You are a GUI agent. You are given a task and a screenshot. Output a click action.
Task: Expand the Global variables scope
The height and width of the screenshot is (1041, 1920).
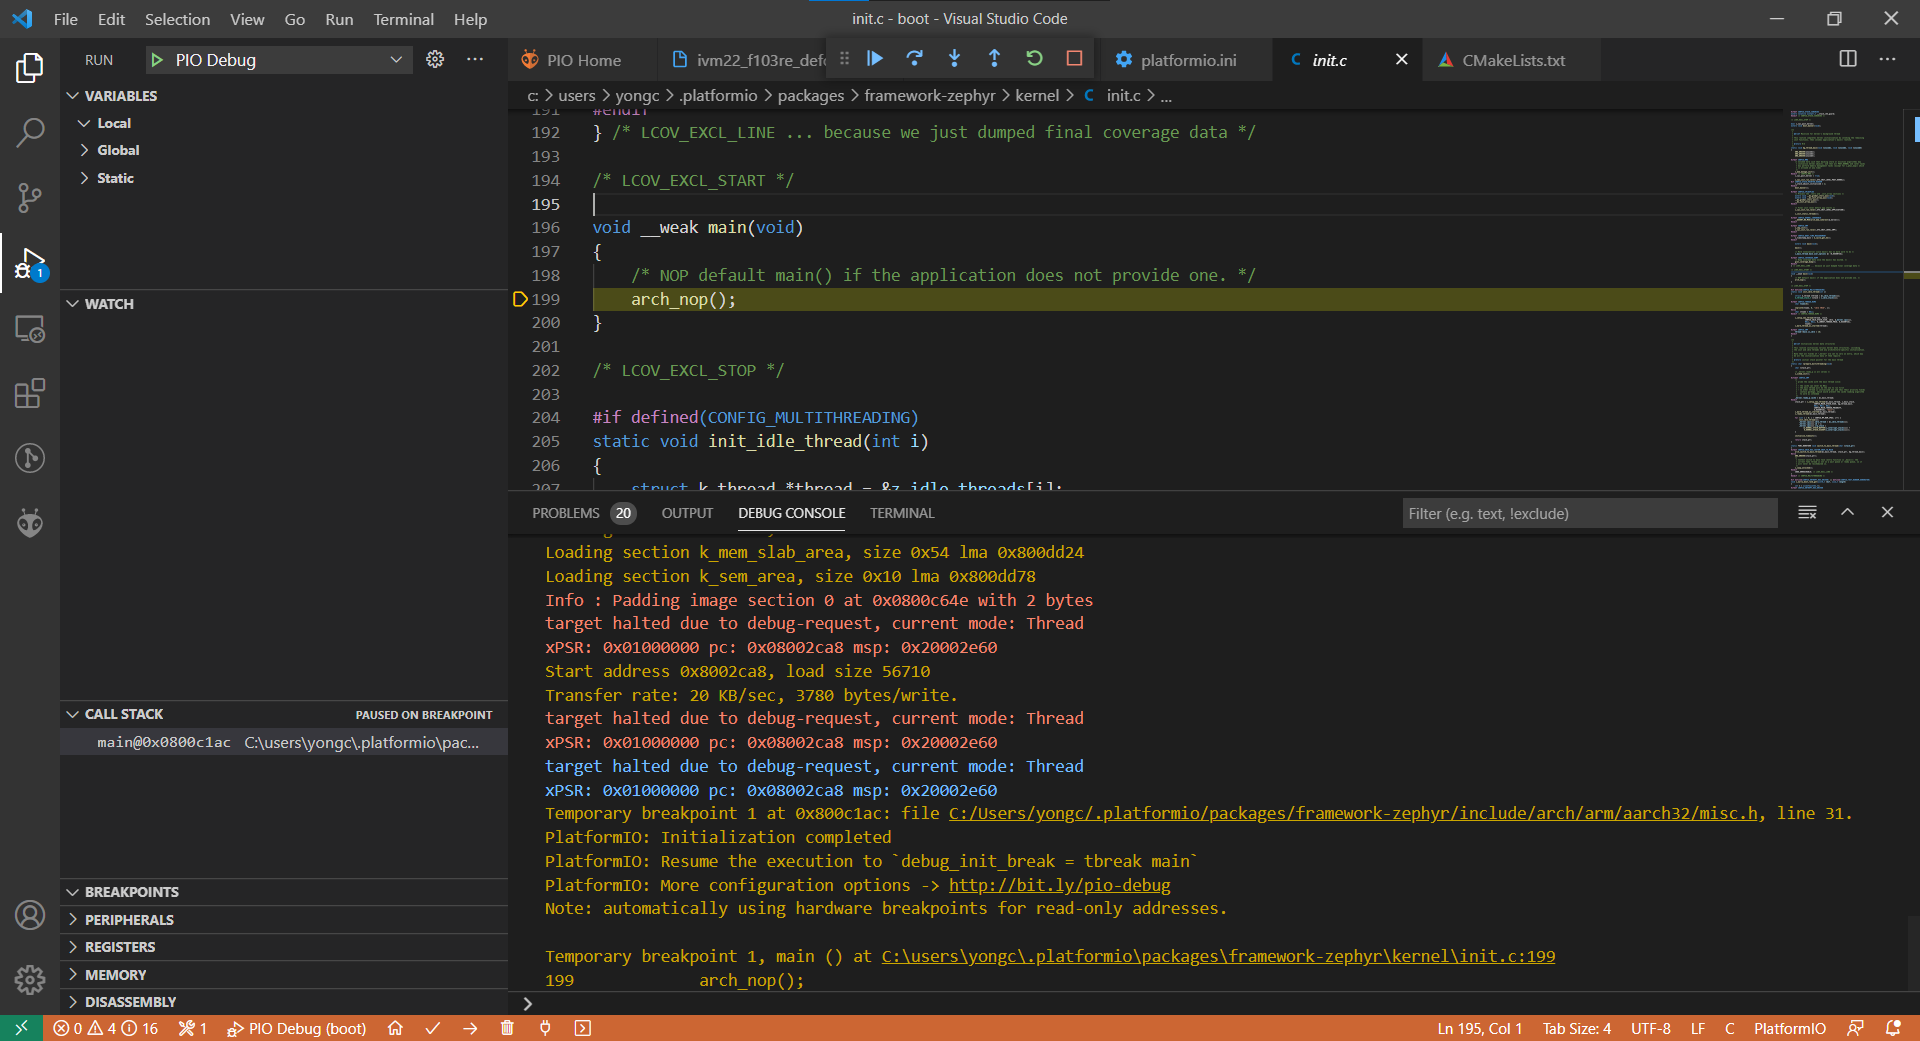[84, 150]
